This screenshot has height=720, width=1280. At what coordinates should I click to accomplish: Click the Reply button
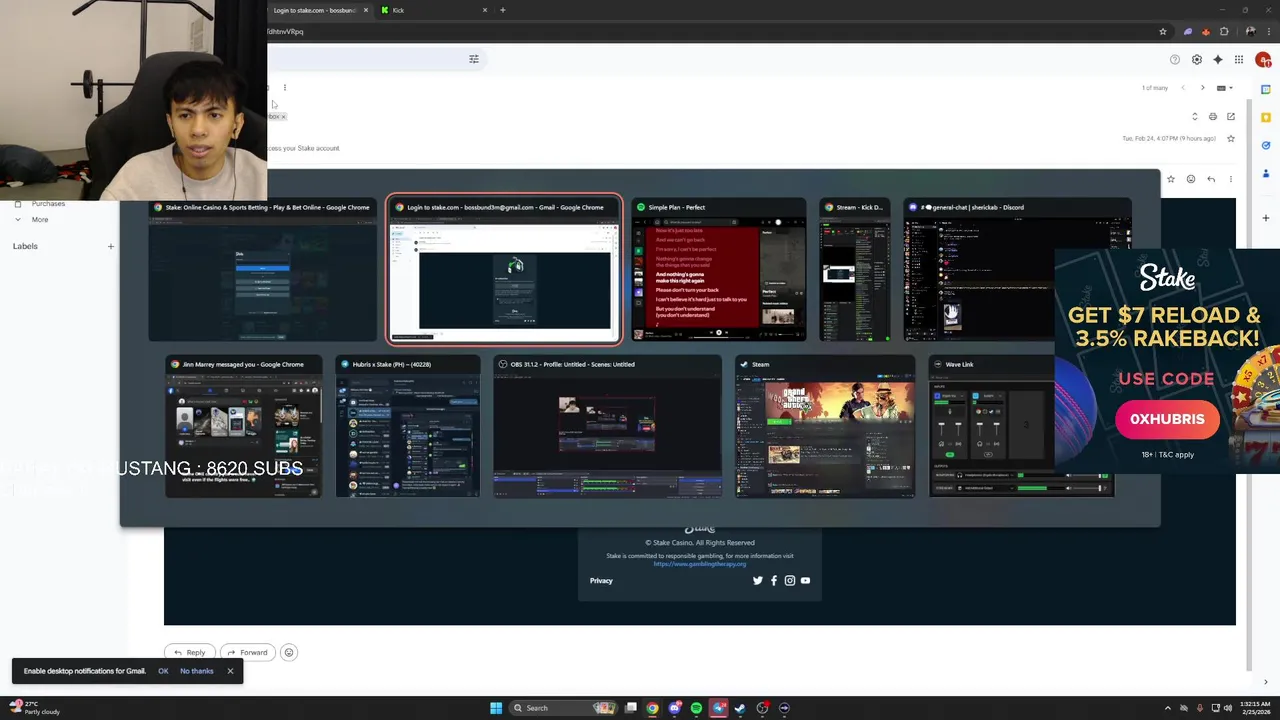coord(189,653)
